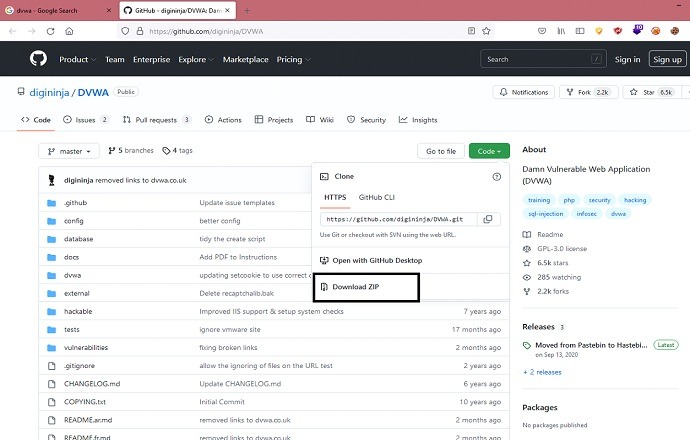The height and width of the screenshot is (440, 690).
Task: Open the .github folder
Action: click(x=75, y=203)
